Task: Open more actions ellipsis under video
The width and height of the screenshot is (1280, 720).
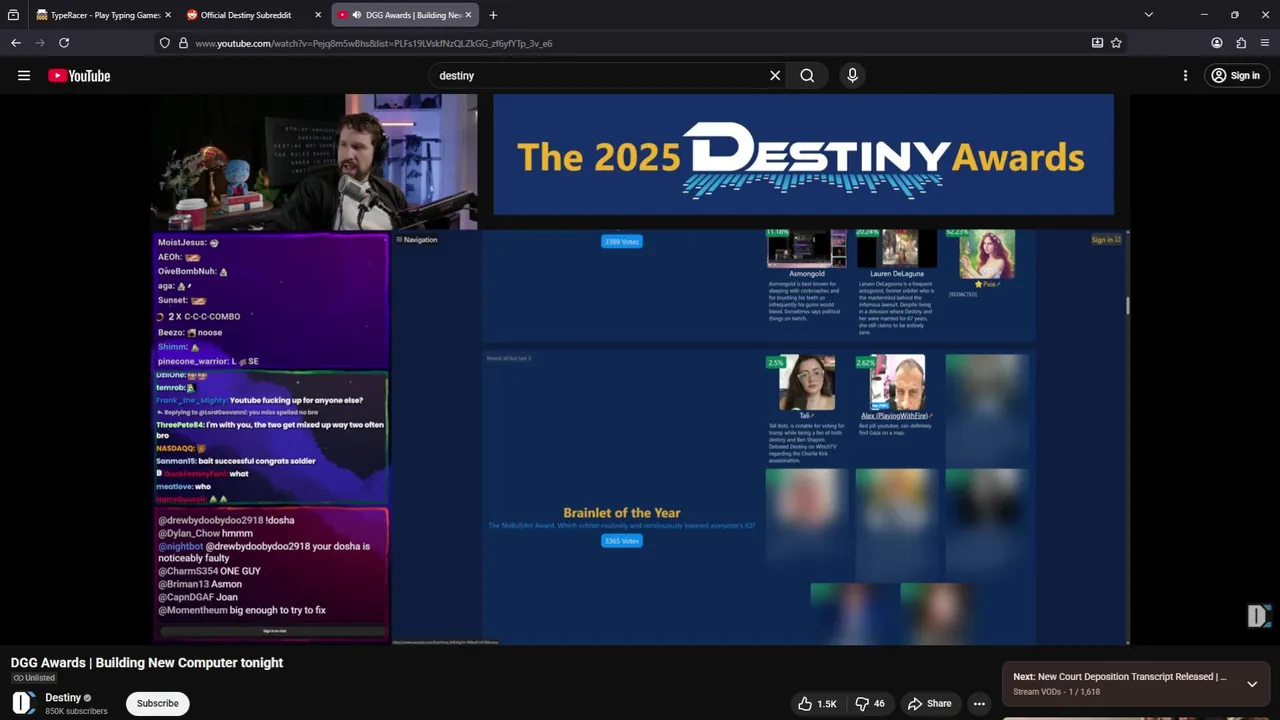Action: tap(979, 704)
